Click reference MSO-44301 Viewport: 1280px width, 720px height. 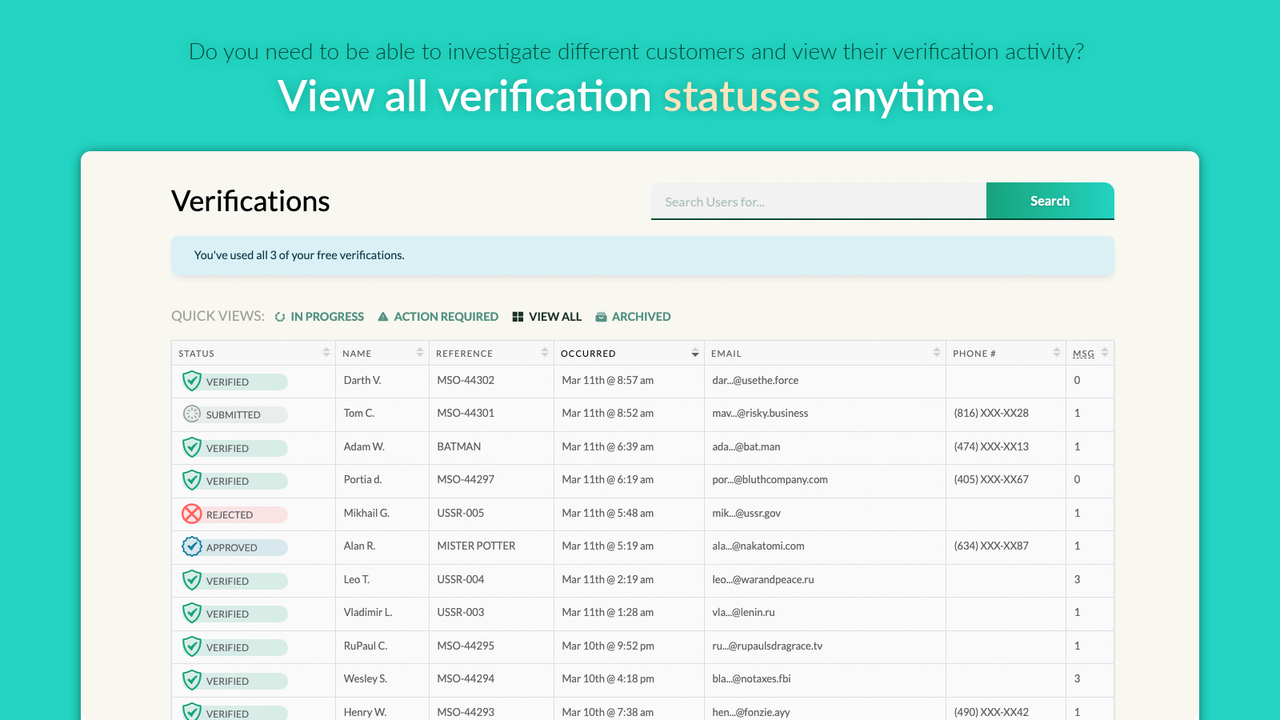(x=466, y=413)
